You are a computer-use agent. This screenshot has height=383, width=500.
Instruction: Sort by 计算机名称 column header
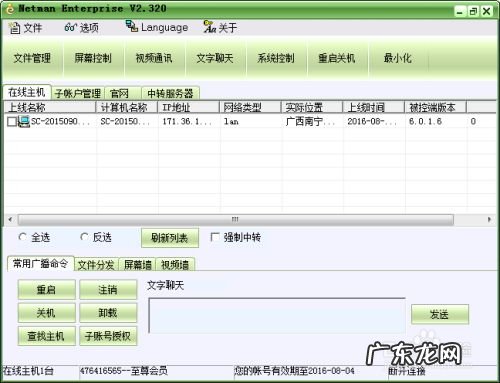coord(127,107)
